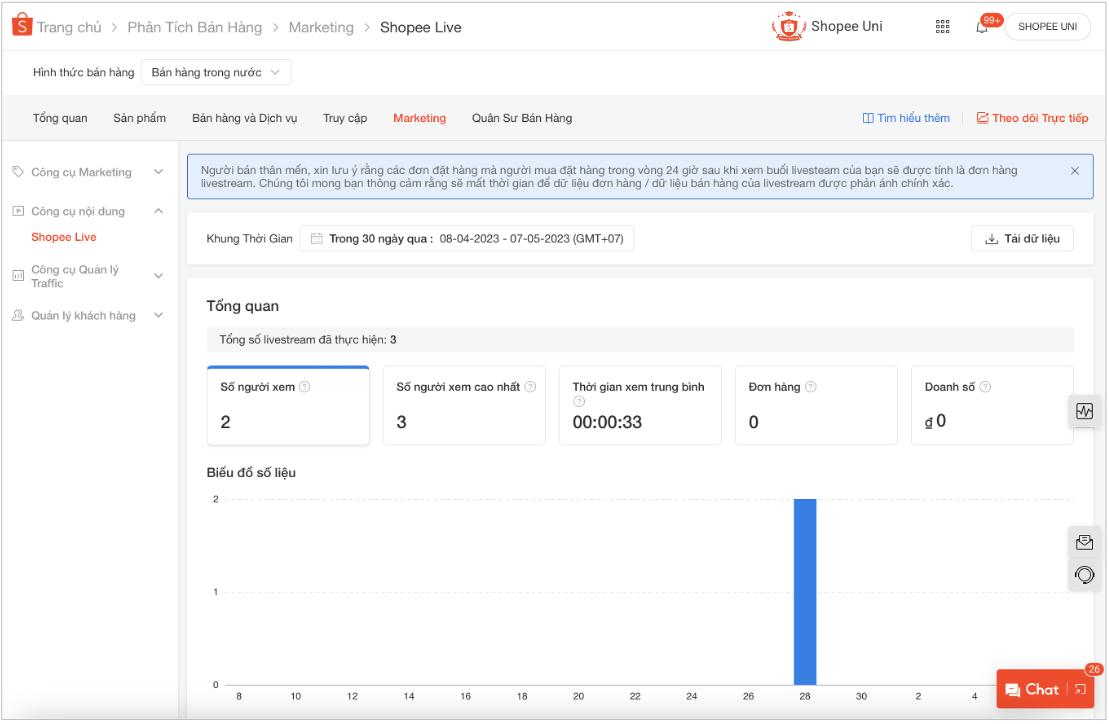Open the notifications bell
The width and height of the screenshot is (1109, 724).
(982, 27)
